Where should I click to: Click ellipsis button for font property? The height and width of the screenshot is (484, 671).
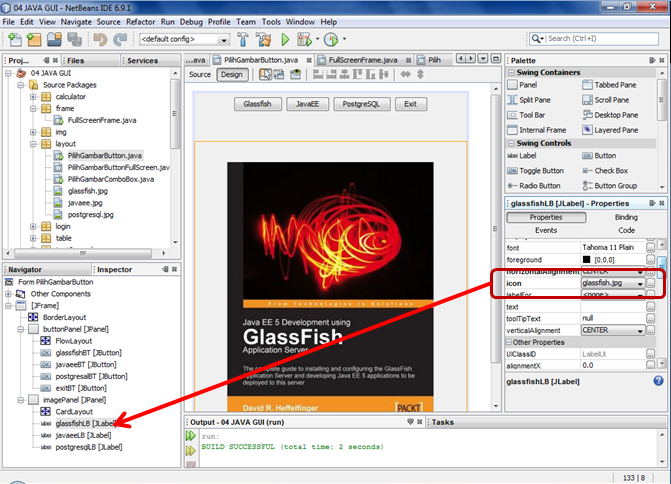click(x=650, y=247)
